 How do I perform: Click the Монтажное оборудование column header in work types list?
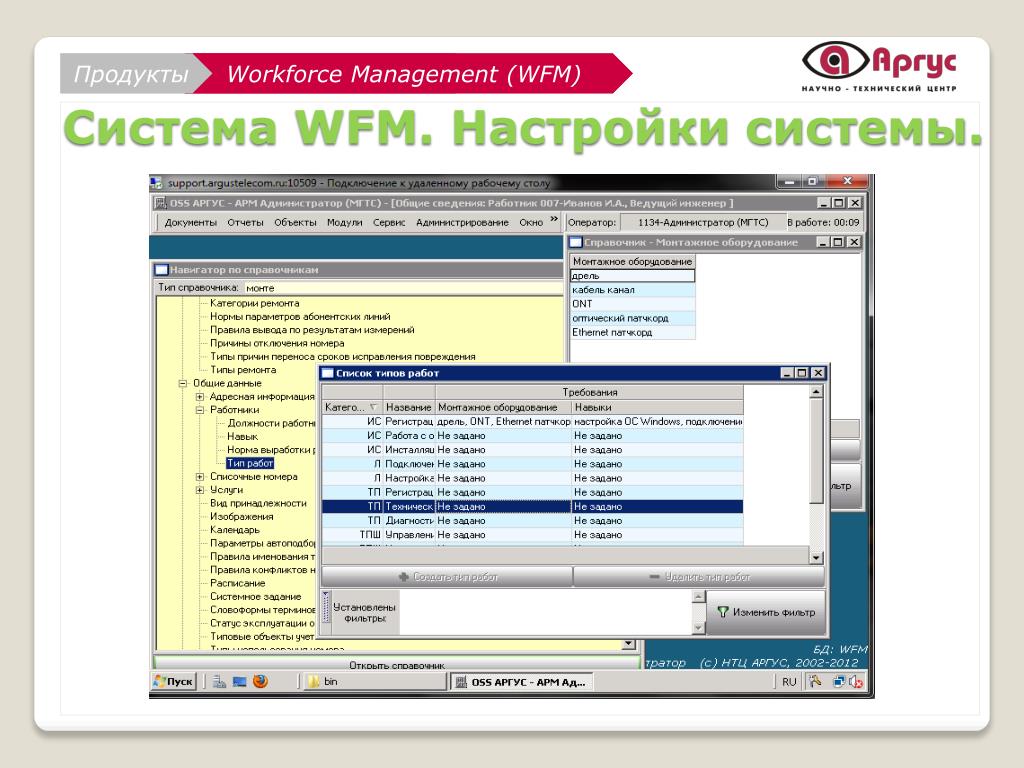(x=502, y=408)
